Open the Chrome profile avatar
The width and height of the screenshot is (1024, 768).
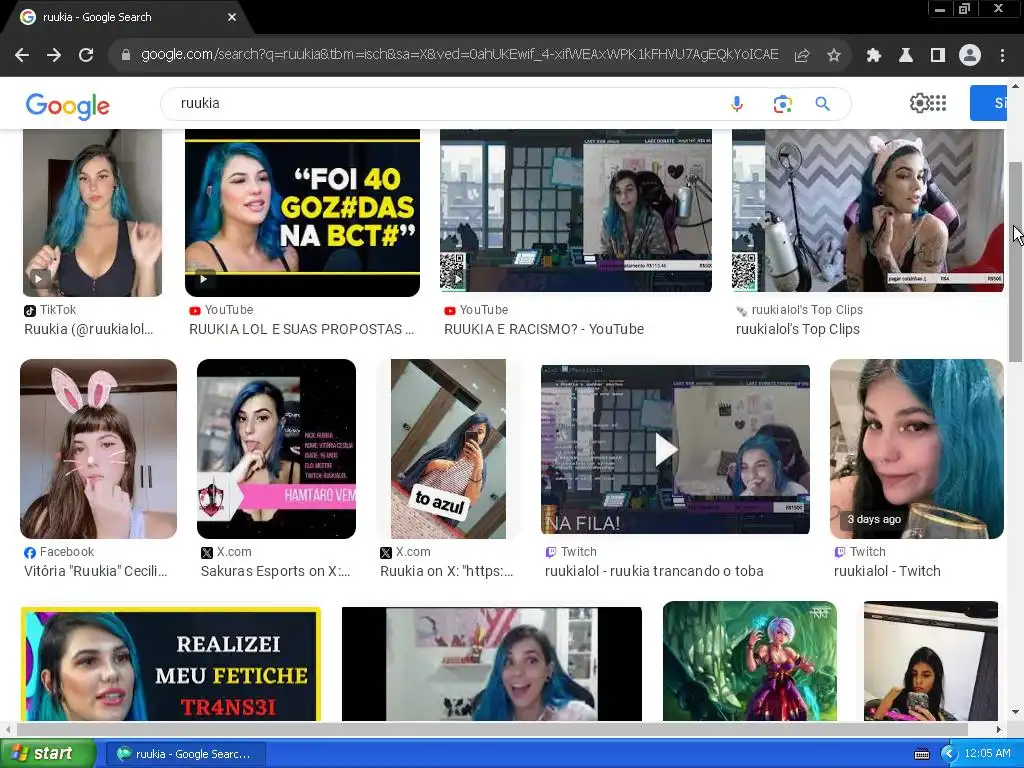[x=970, y=56]
